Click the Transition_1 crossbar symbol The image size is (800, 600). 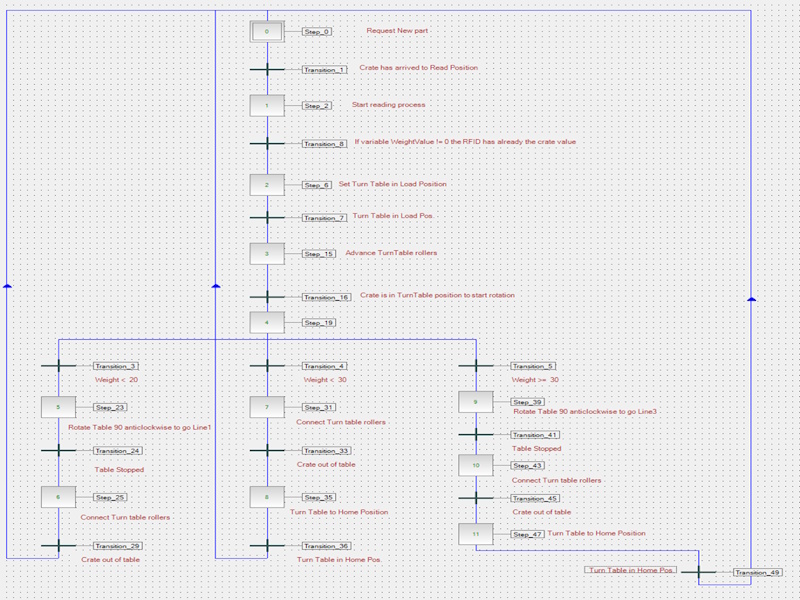click(267, 69)
